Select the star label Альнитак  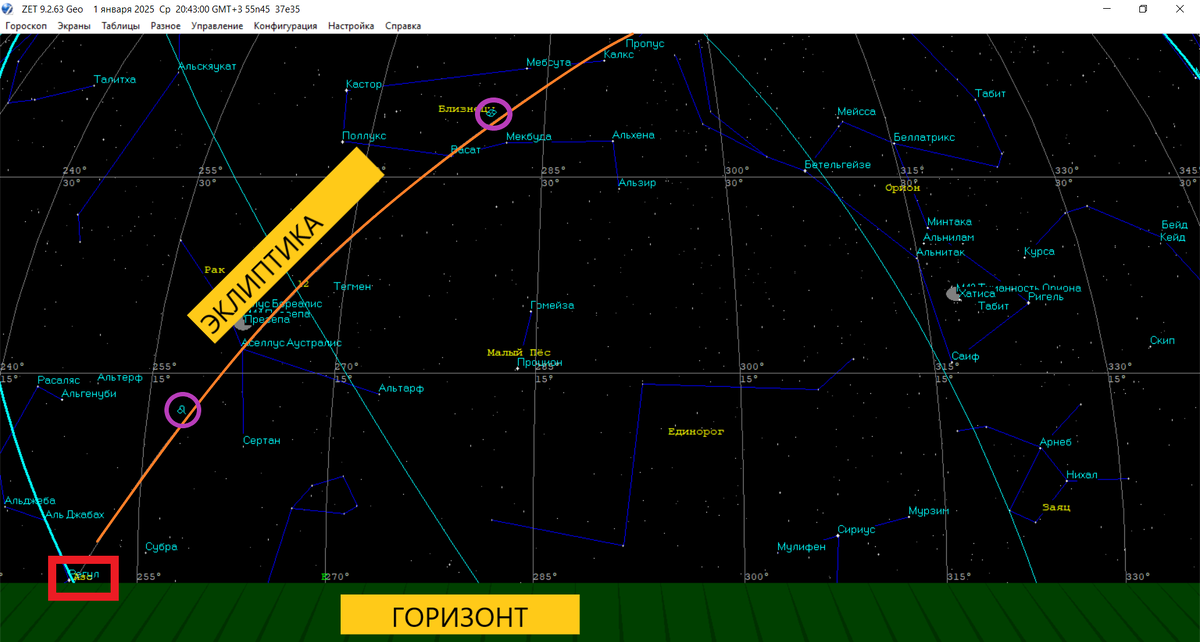click(941, 252)
